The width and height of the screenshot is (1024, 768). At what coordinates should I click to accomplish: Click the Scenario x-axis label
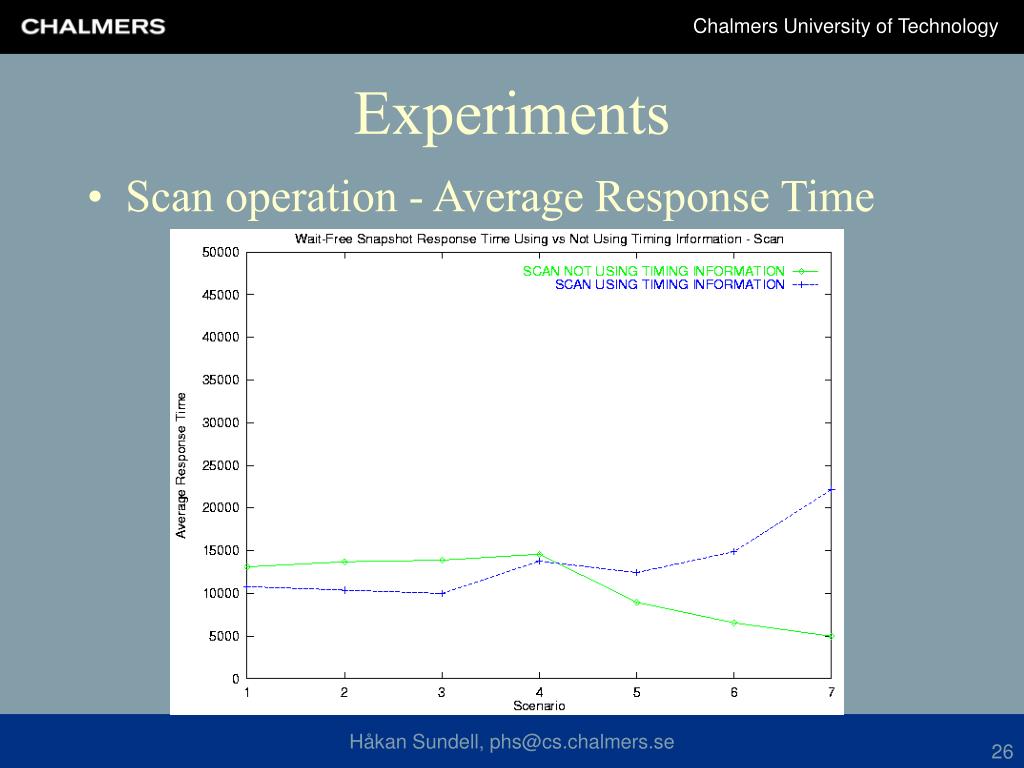(539, 706)
